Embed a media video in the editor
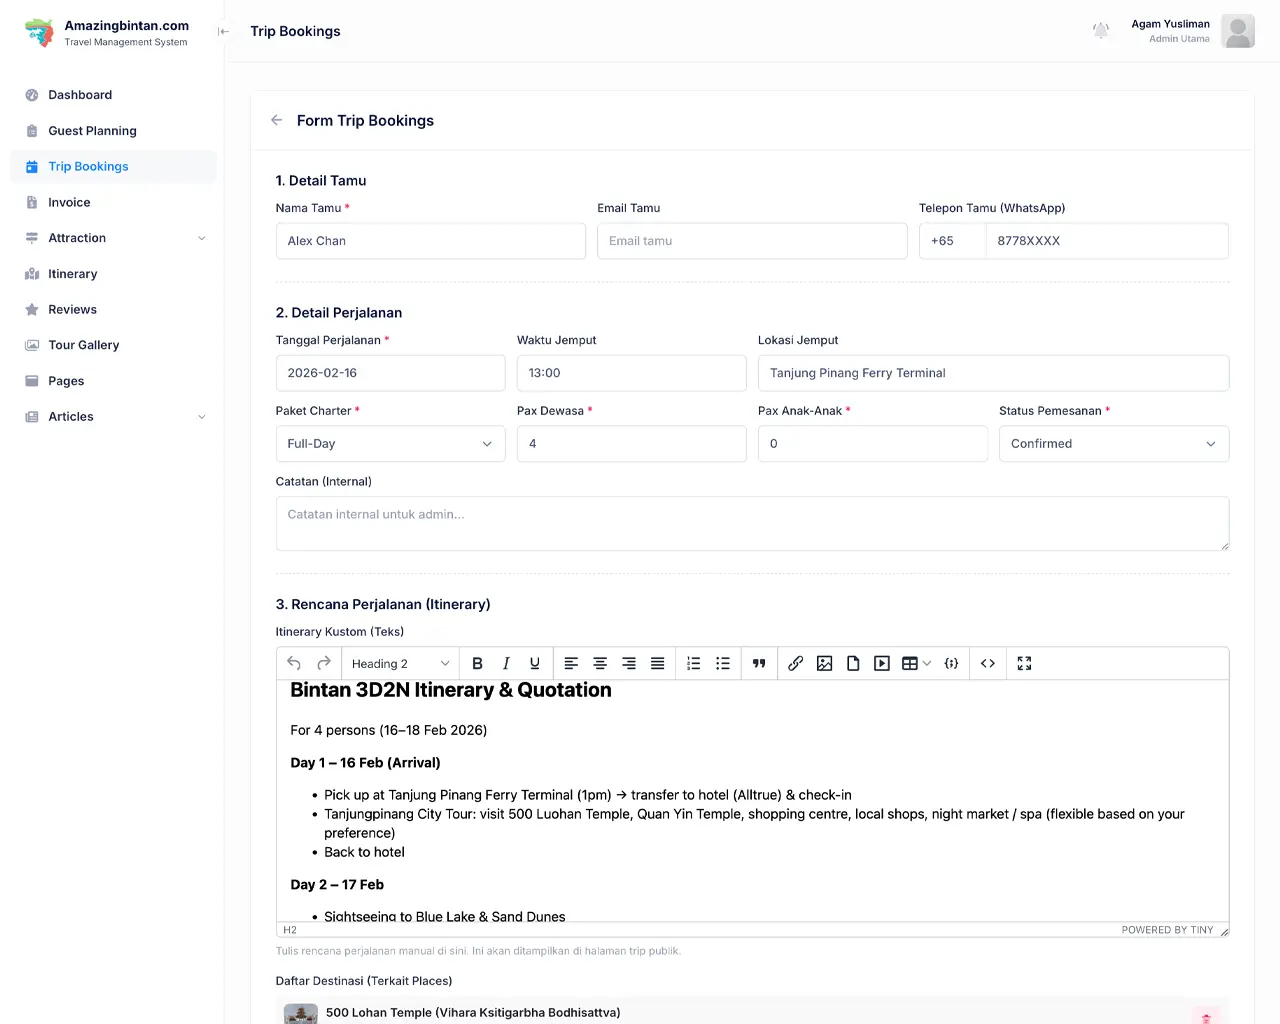This screenshot has width=1280, height=1024. (881, 663)
